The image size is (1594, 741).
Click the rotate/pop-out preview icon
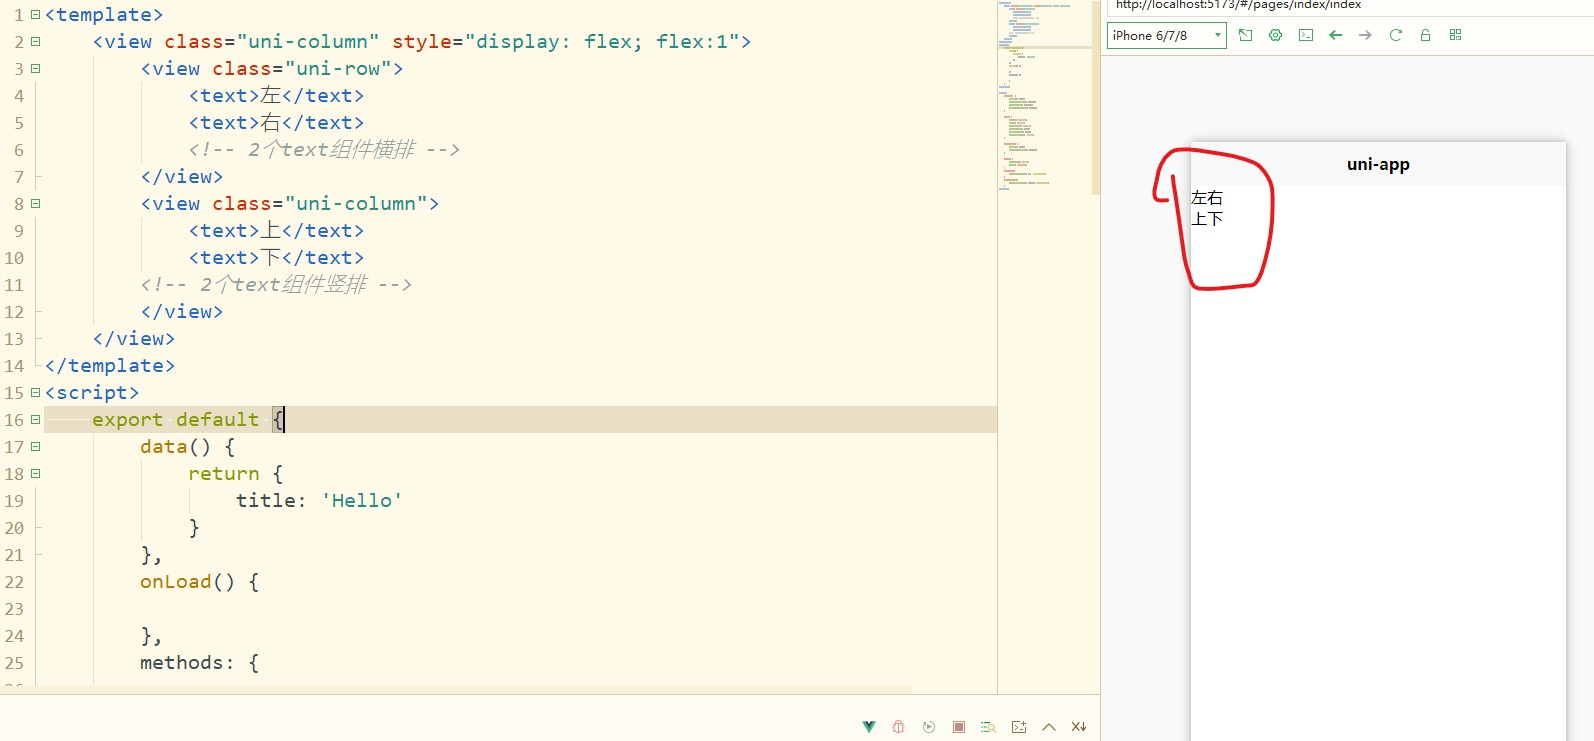[1245, 35]
